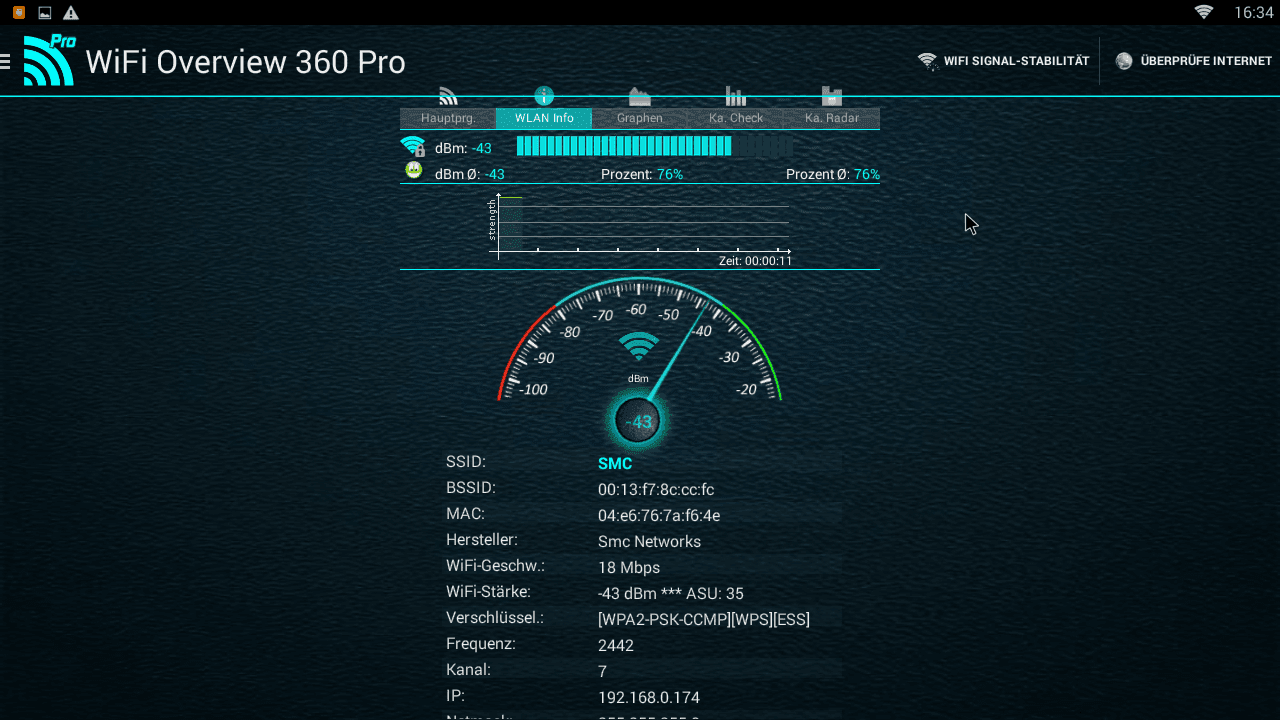This screenshot has width=1280, height=720.
Task: Open the warning notification in status bar
Action: tap(71, 12)
